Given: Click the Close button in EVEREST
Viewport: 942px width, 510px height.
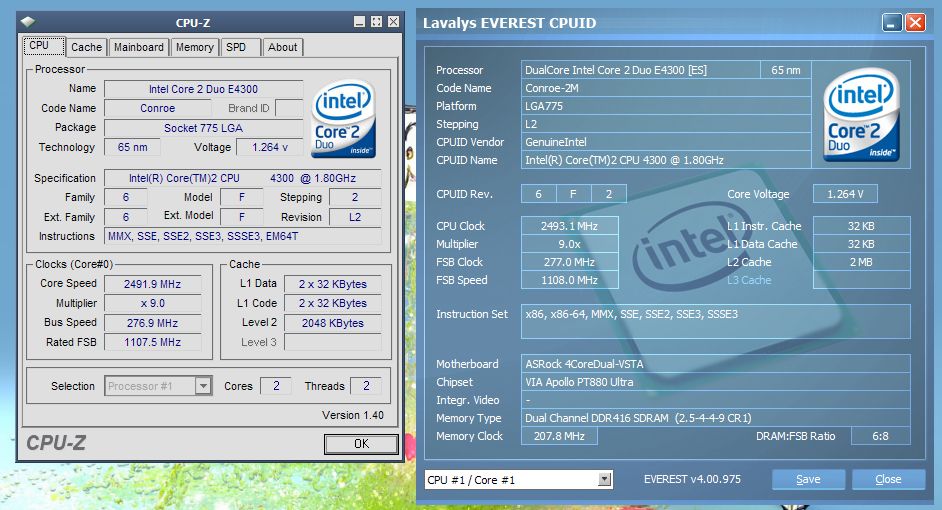Looking at the screenshot, I should click(888, 479).
